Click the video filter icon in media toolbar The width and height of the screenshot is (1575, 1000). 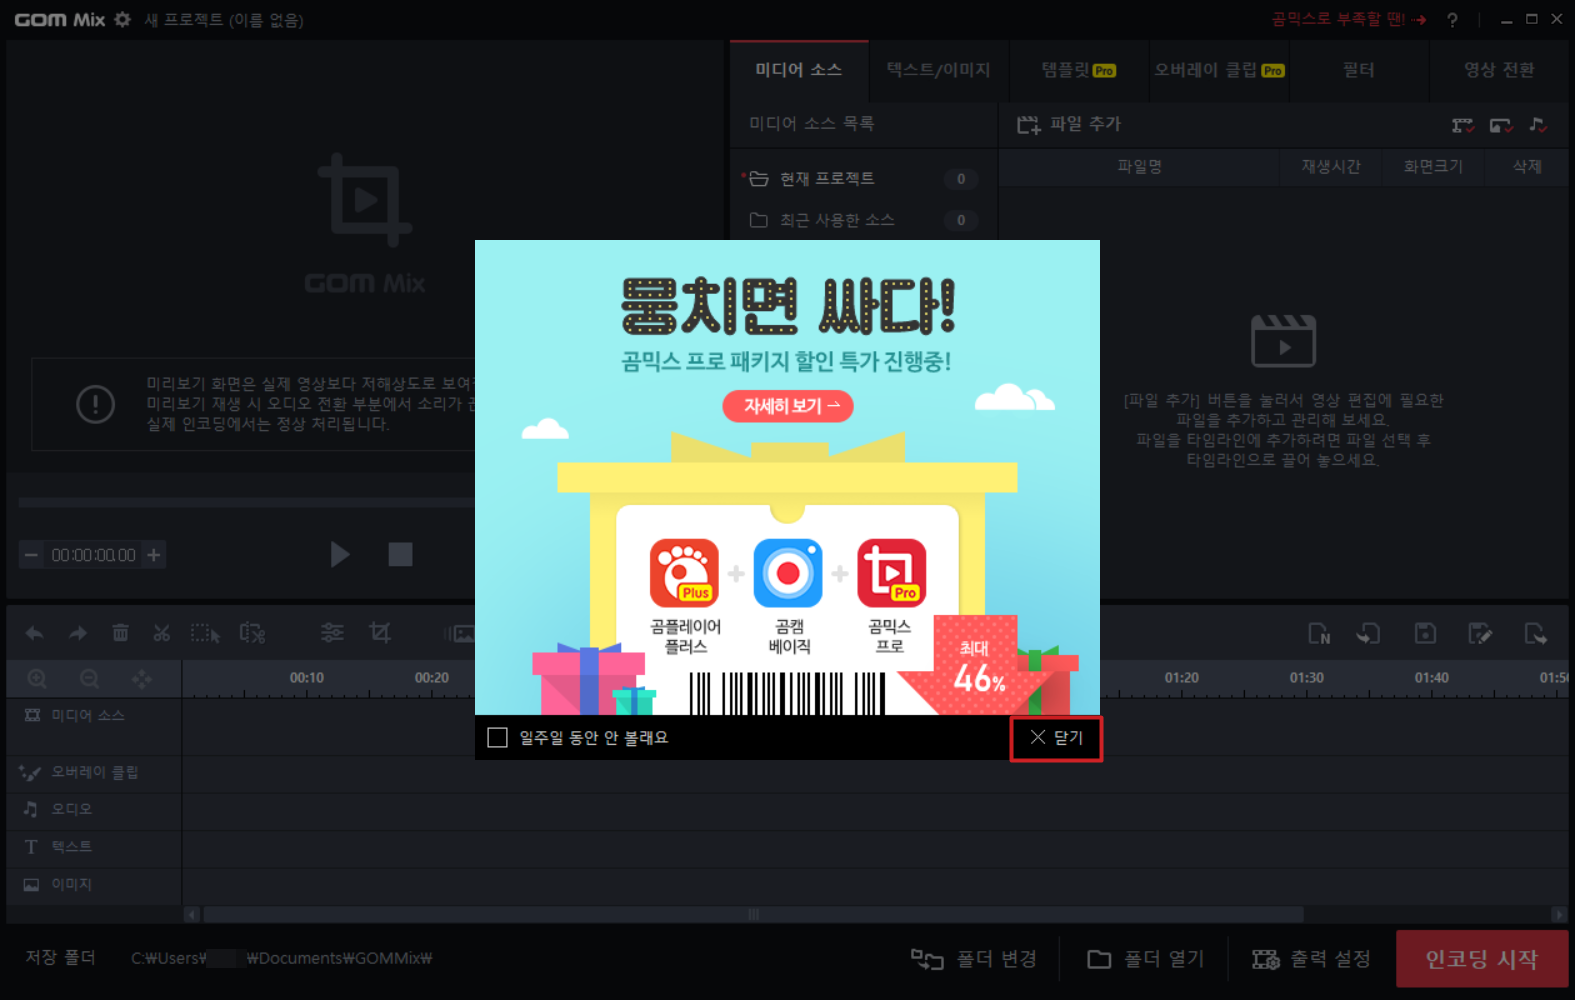(x=1463, y=125)
